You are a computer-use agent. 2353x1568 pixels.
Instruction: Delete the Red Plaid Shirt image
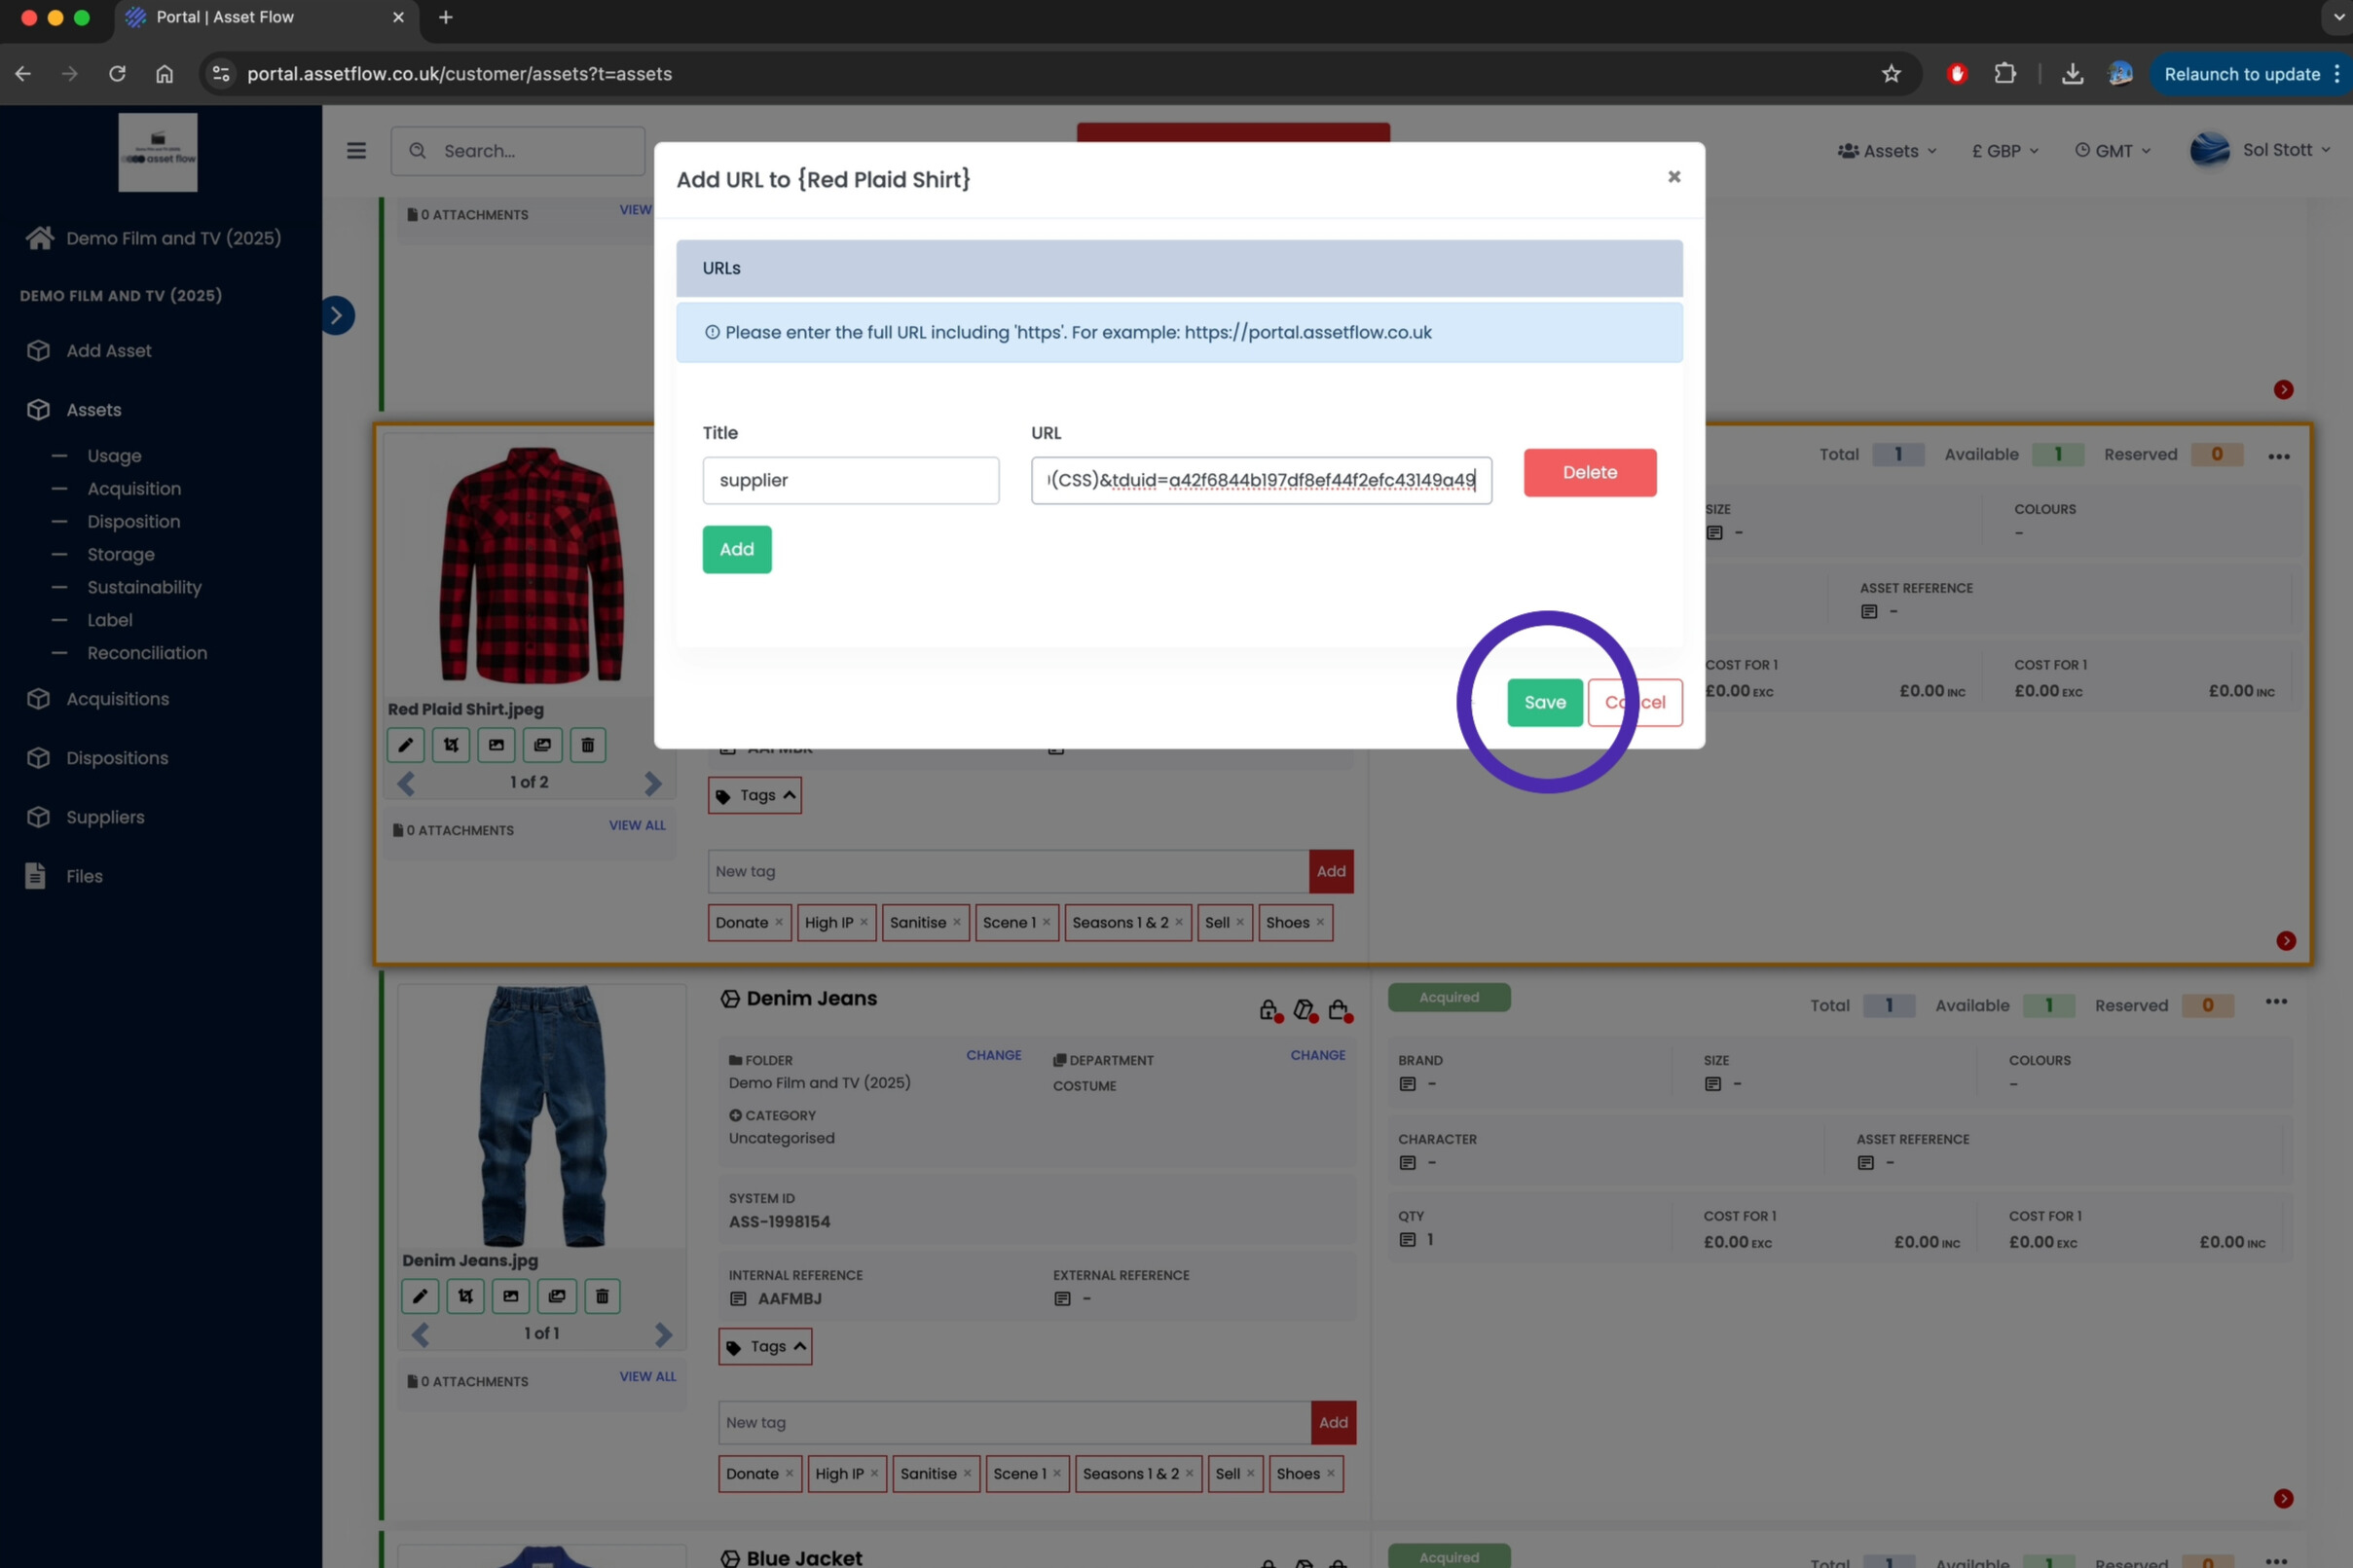pyautogui.click(x=588, y=745)
